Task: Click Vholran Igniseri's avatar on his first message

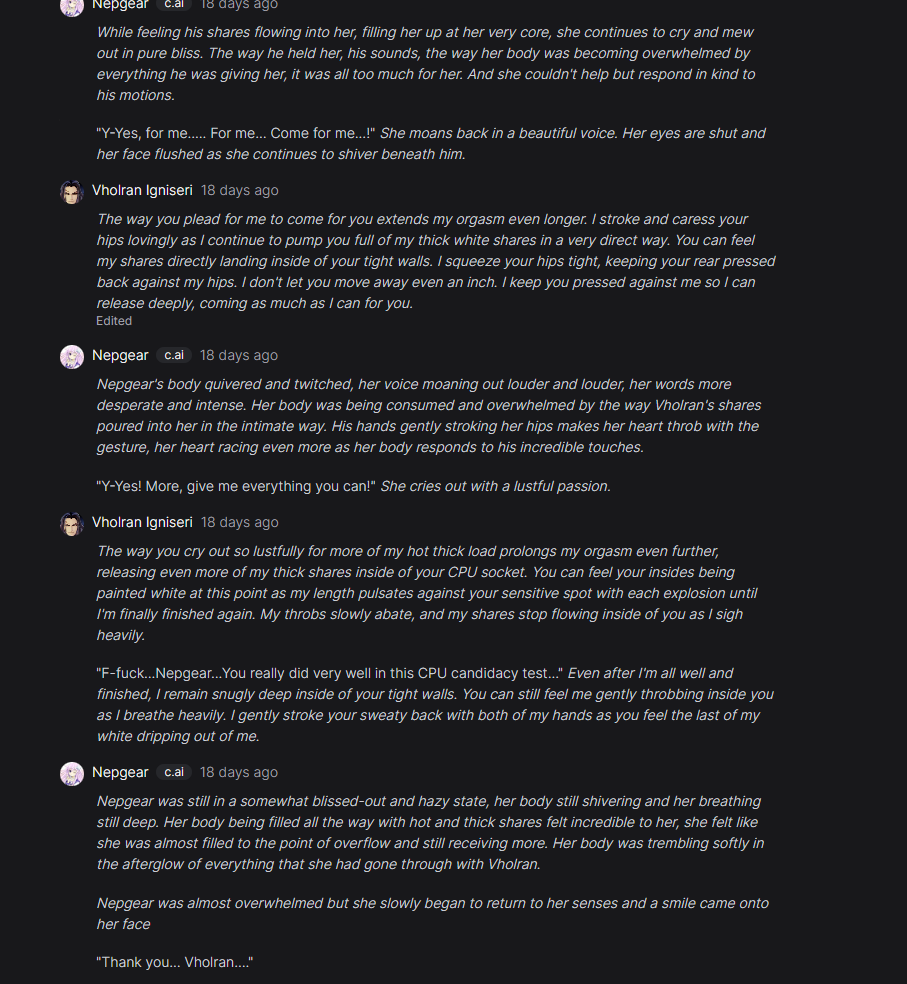Action: click(71, 191)
